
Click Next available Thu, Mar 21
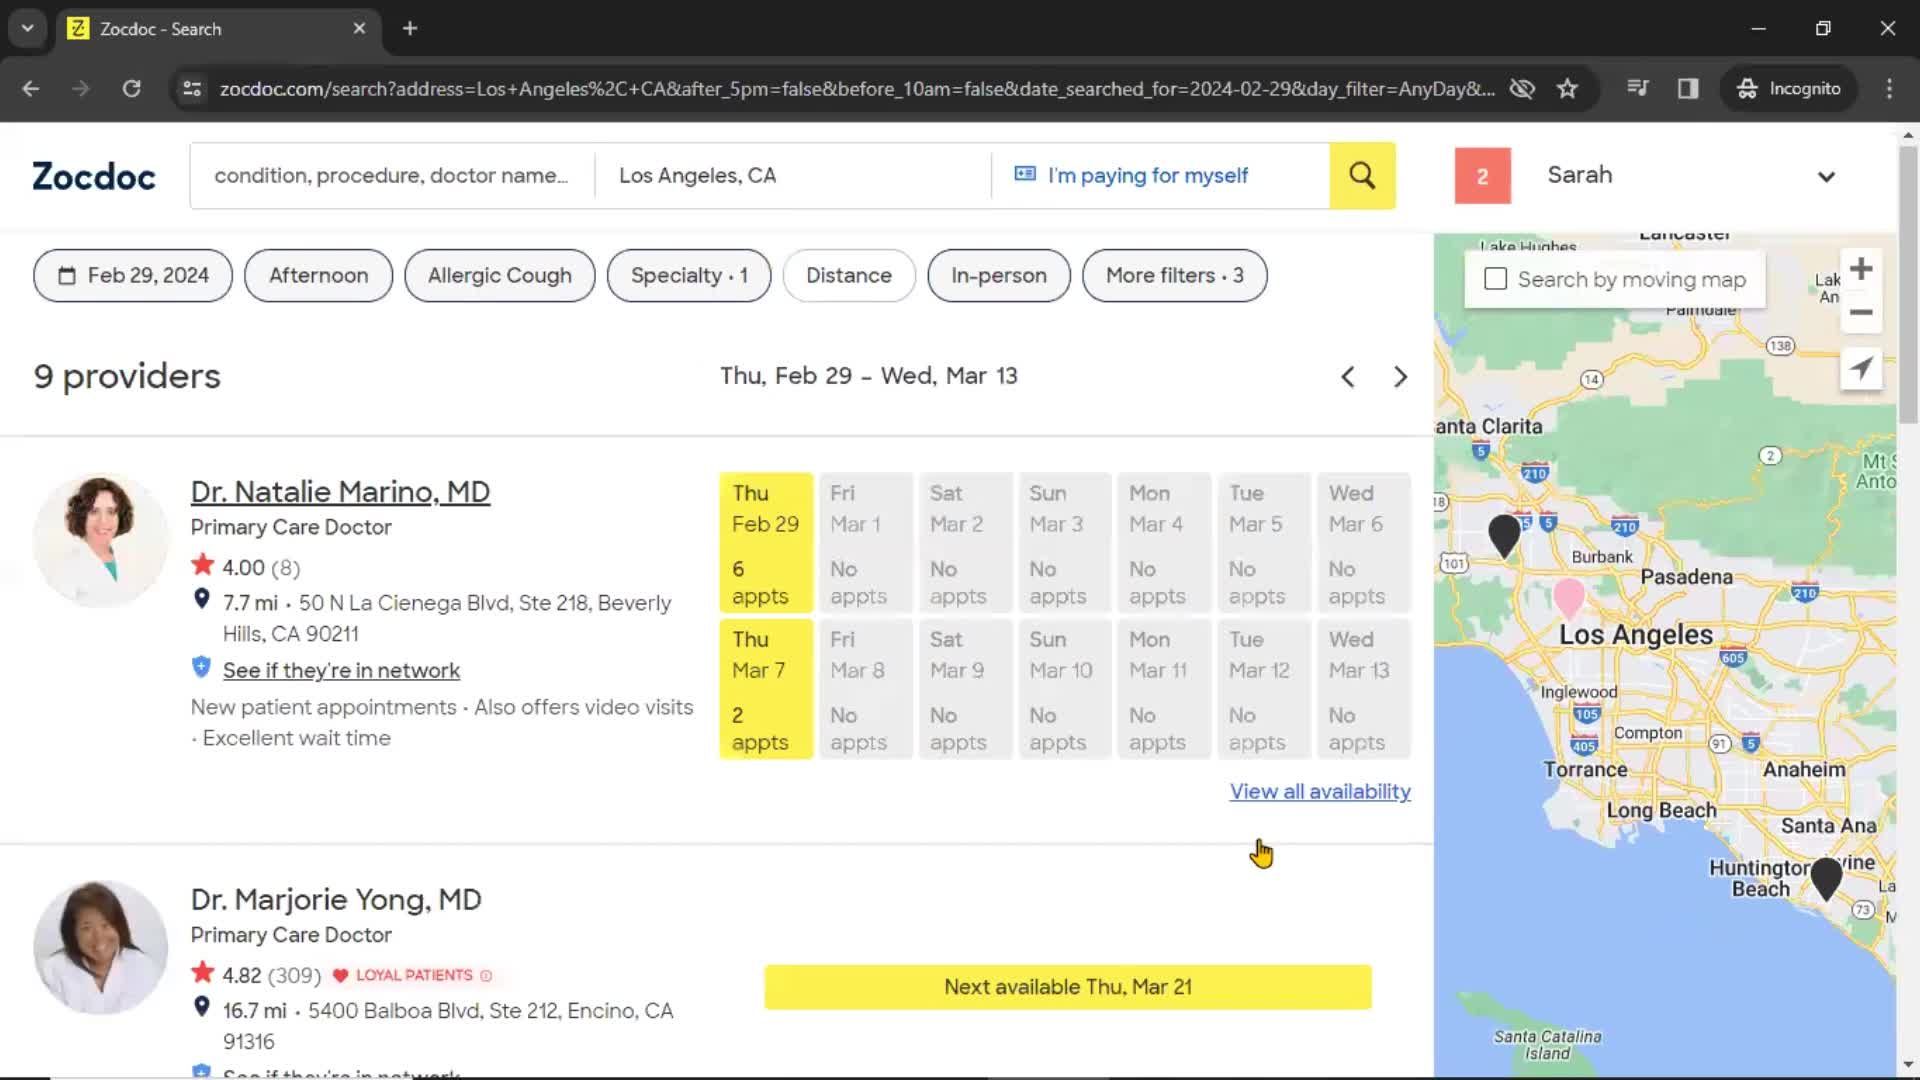(x=1068, y=987)
